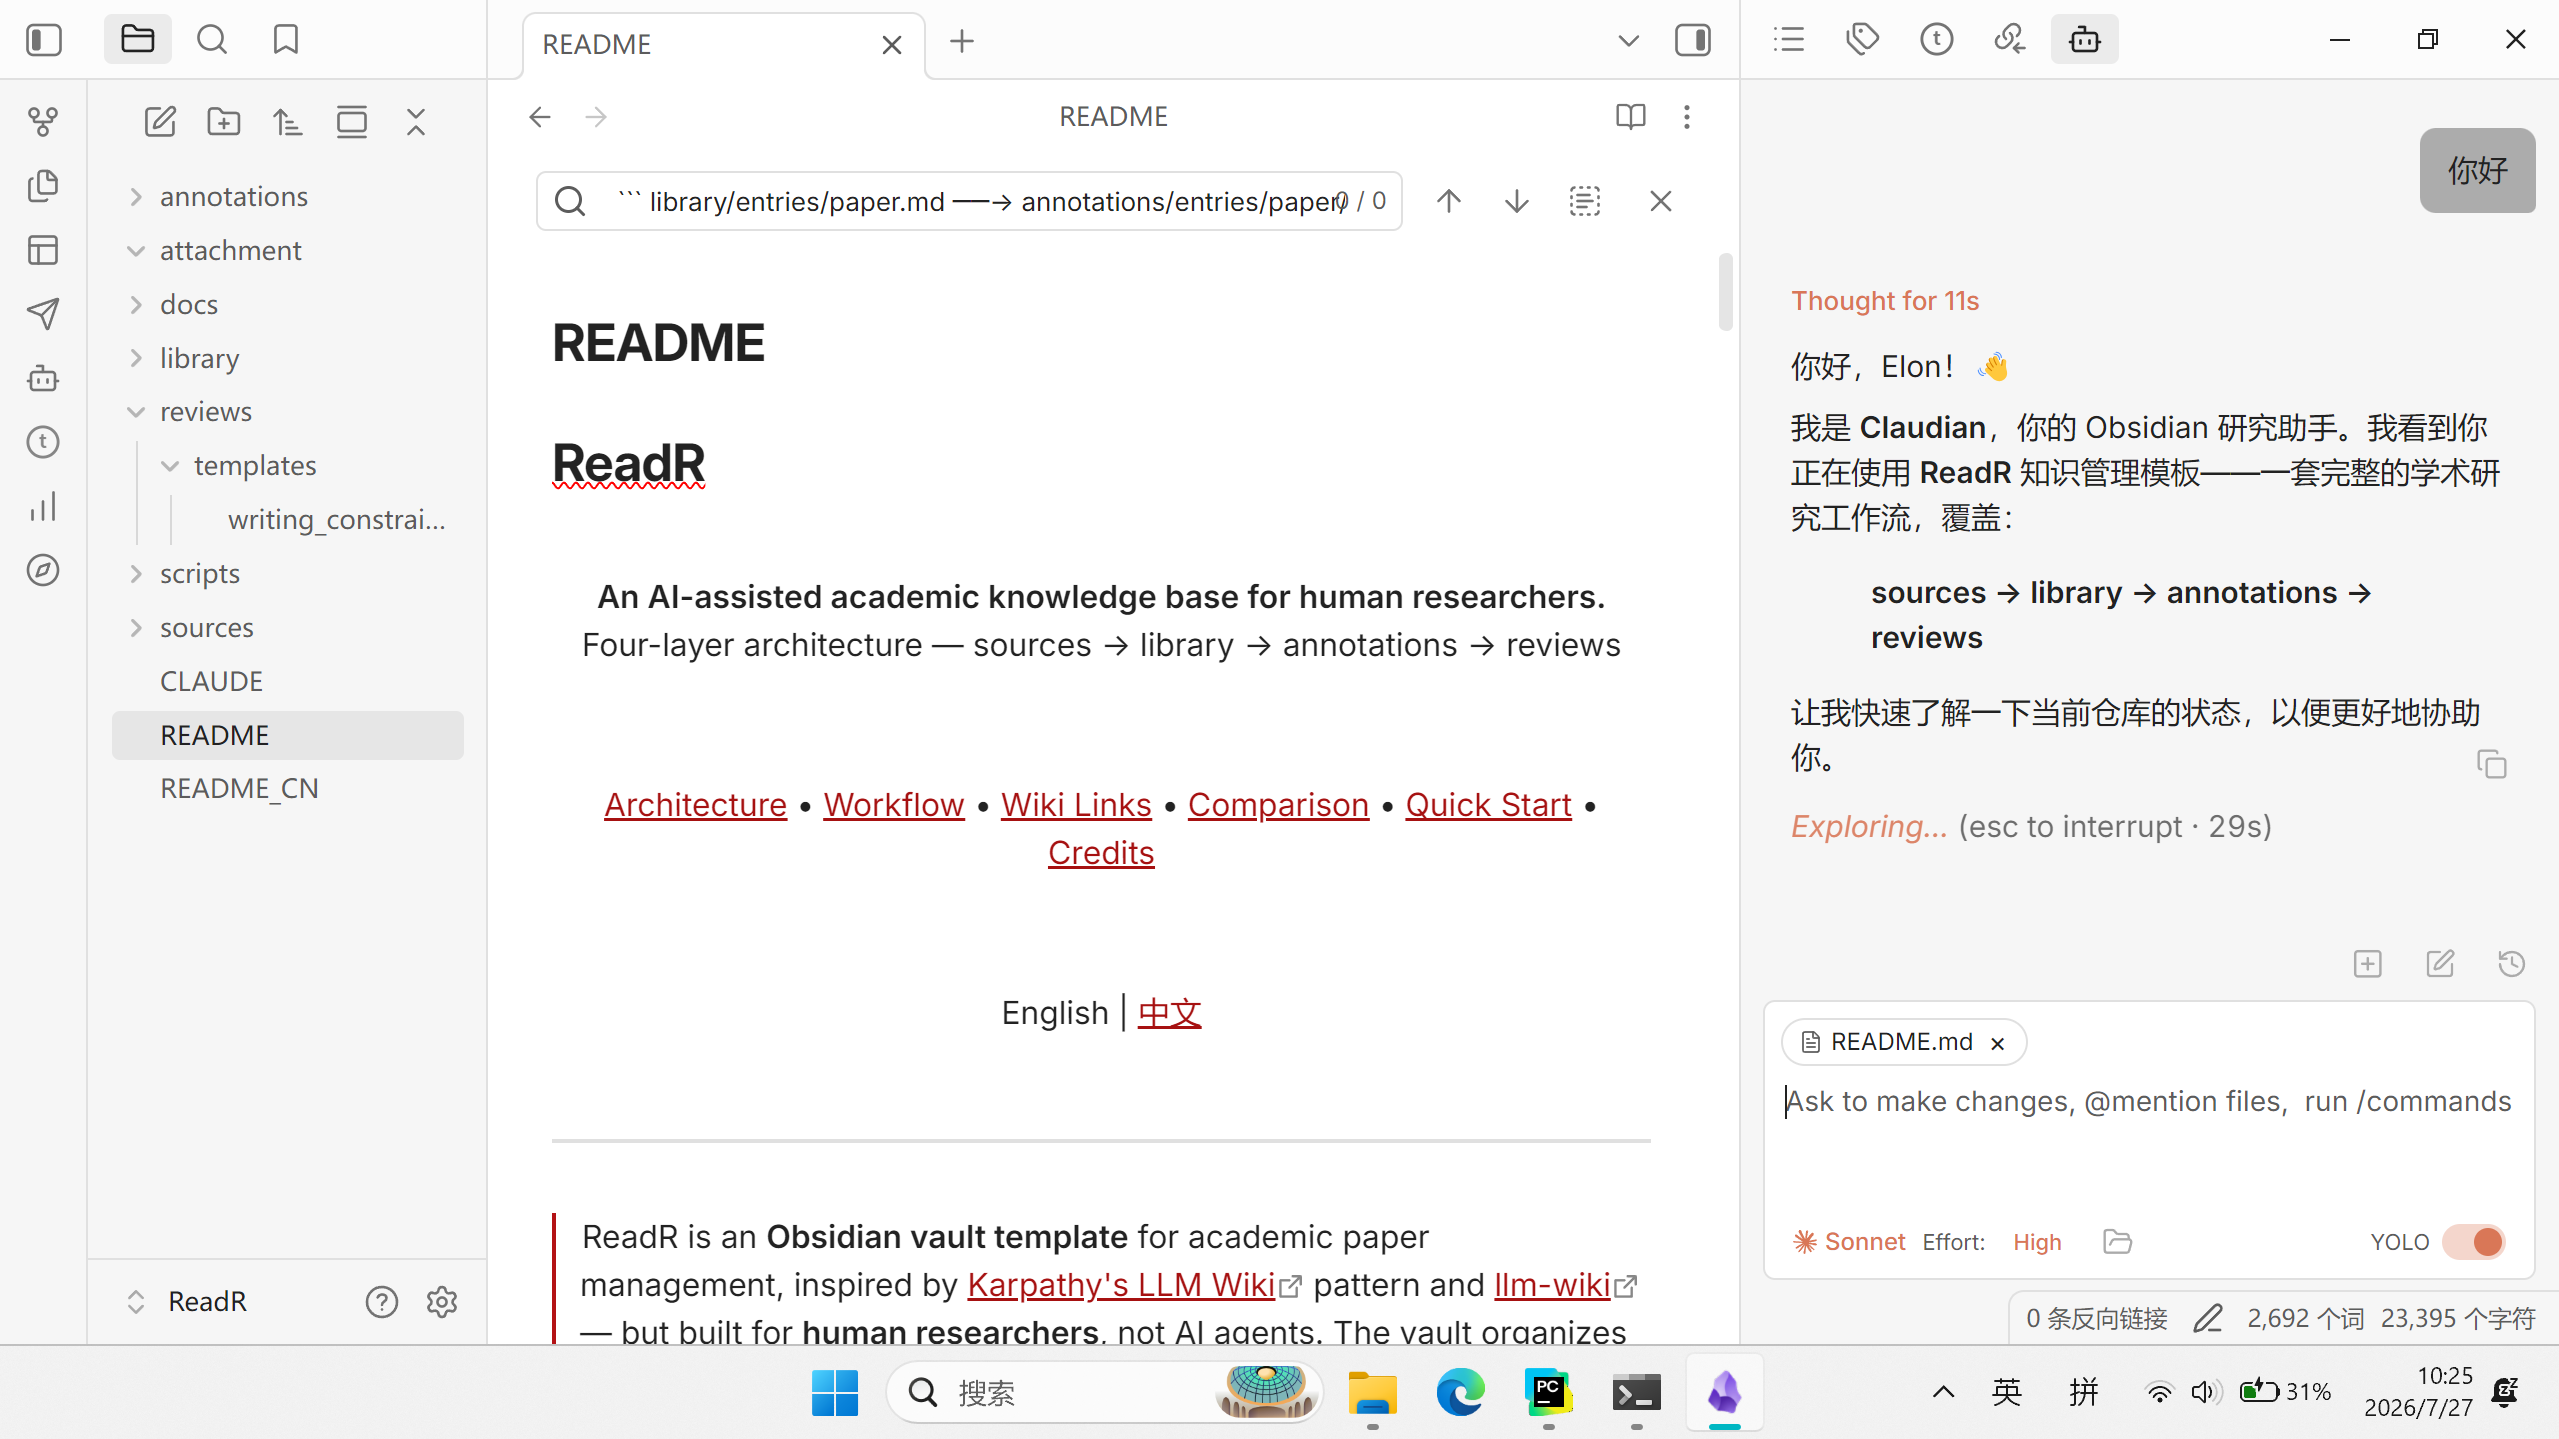The height and width of the screenshot is (1439, 2559).
Task: Focus the Claudian chat input box
Action: [2148, 1140]
